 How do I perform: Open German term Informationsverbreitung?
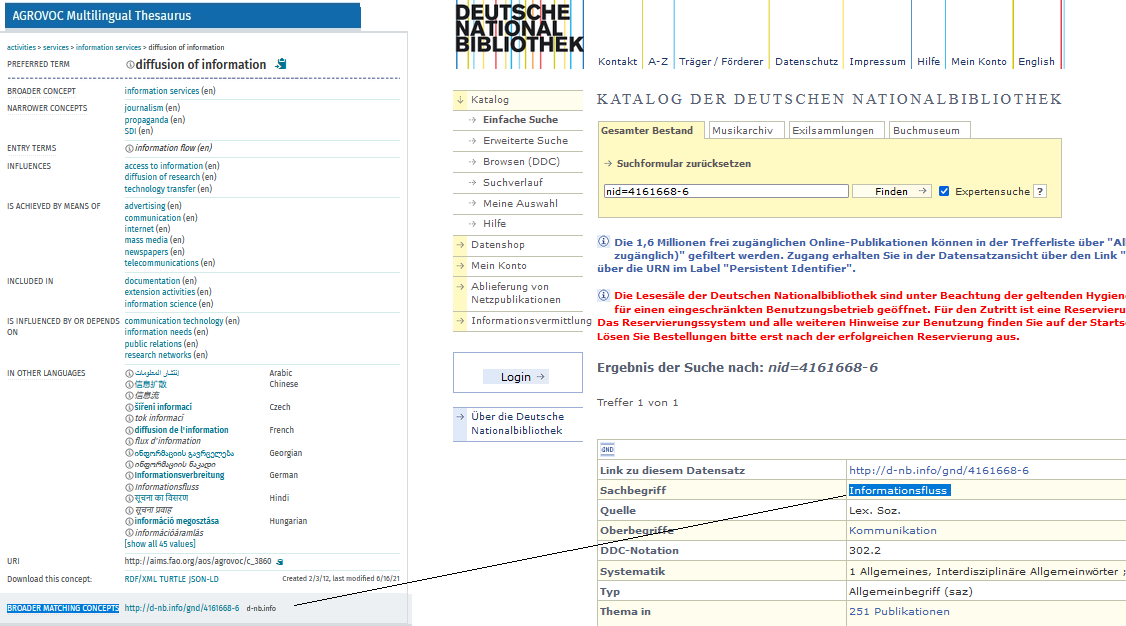coord(180,475)
